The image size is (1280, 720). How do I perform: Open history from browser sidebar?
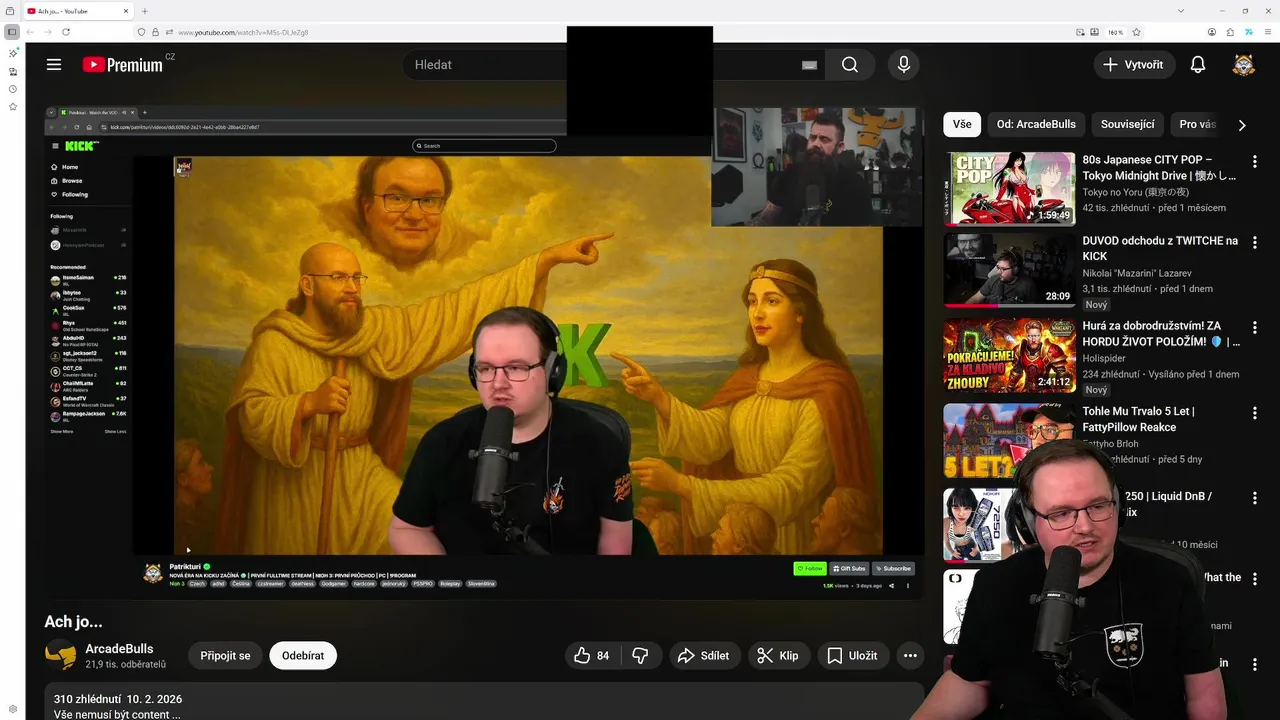13,89
